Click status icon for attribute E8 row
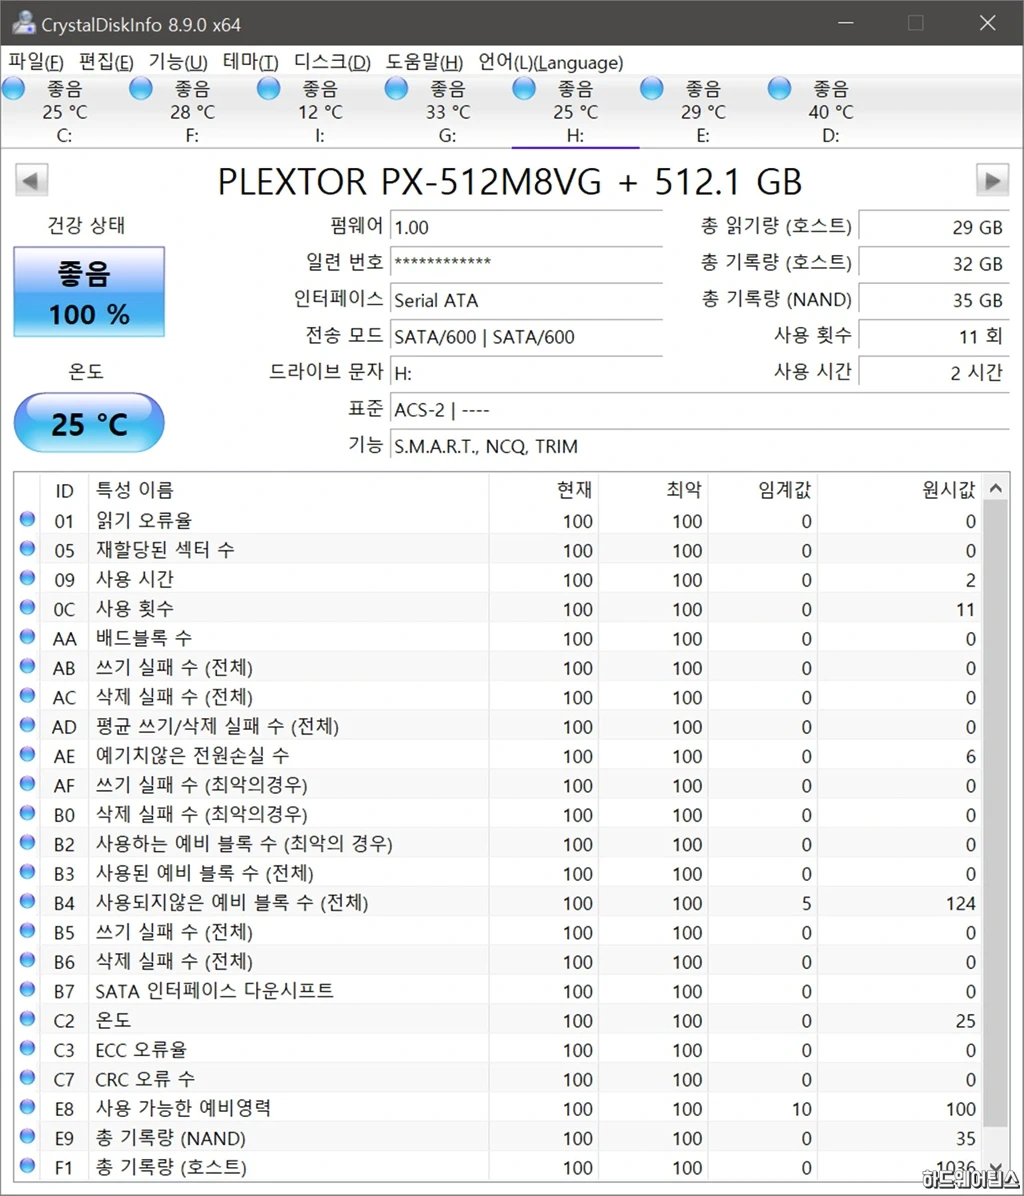 click(x=27, y=1107)
